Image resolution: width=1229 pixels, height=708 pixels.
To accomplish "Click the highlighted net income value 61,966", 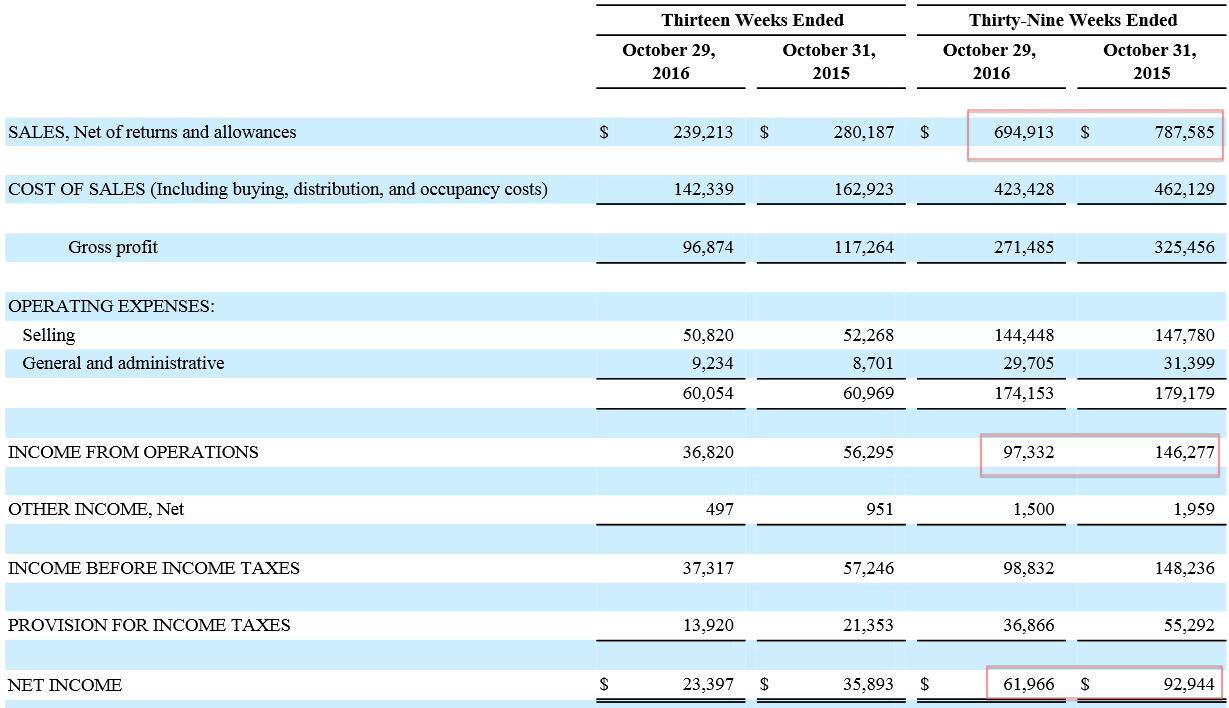I will [1028, 685].
